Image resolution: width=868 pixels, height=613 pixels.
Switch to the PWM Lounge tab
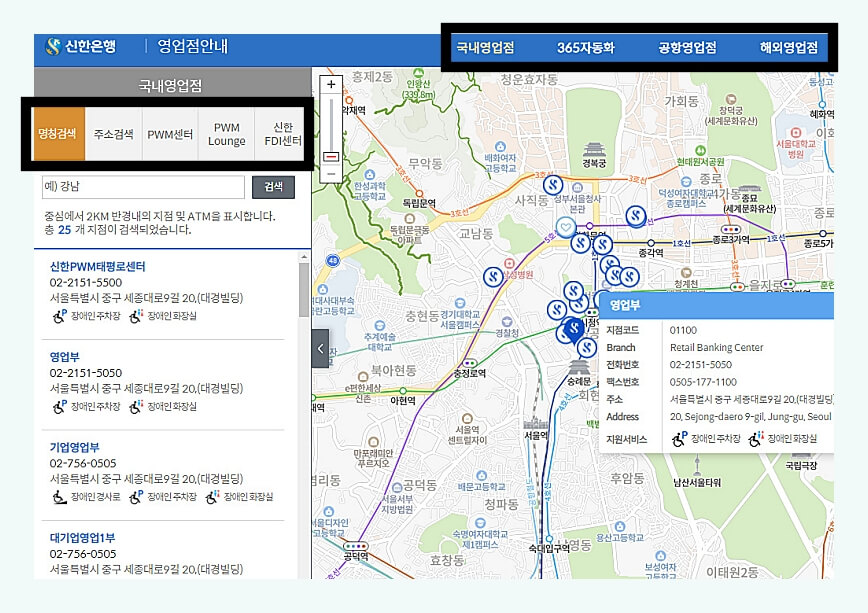click(226, 134)
